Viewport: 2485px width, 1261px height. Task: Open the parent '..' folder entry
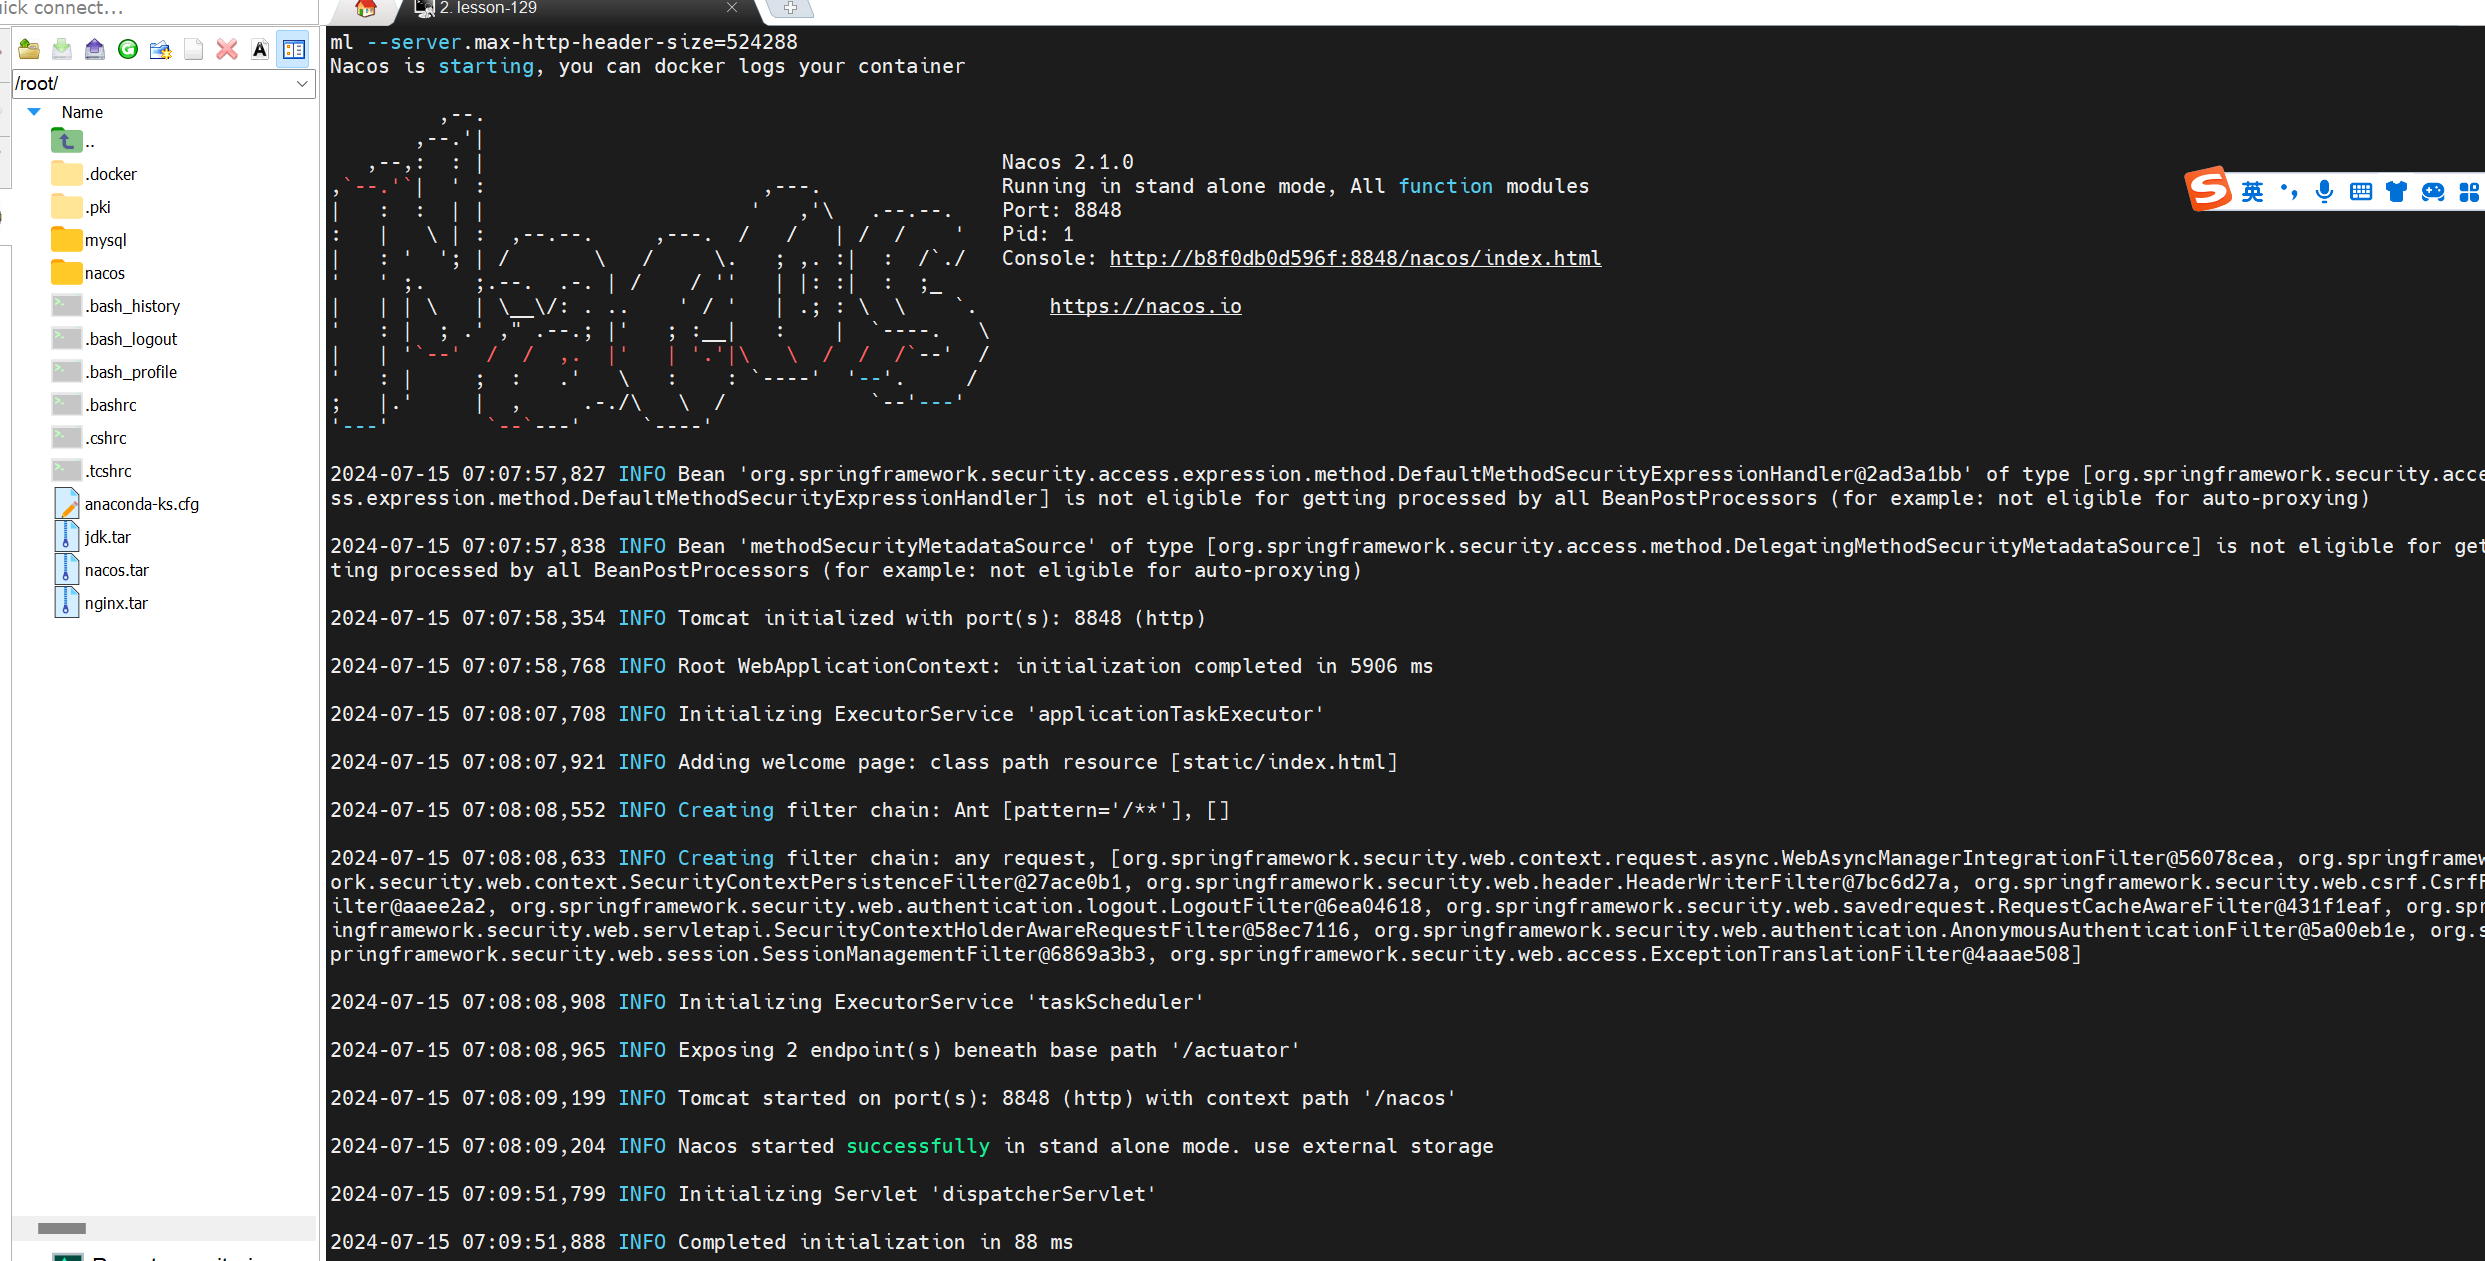[x=73, y=141]
